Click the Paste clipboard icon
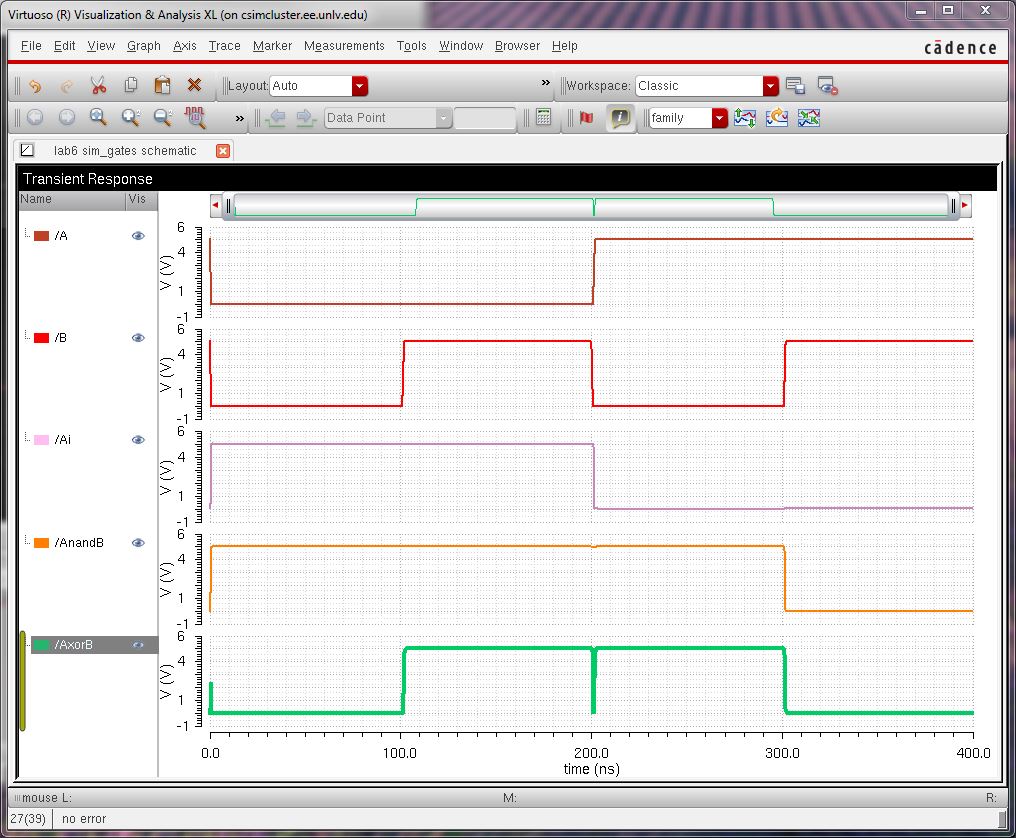 pyautogui.click(x=162, y=86)
